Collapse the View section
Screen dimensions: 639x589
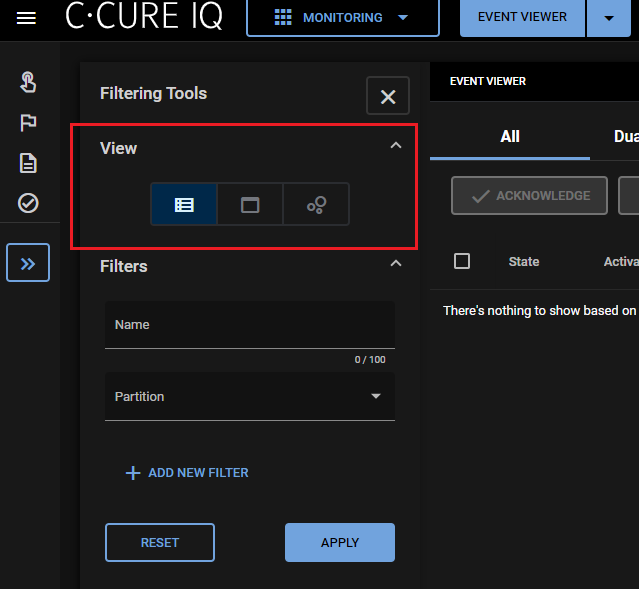point(395,147)
